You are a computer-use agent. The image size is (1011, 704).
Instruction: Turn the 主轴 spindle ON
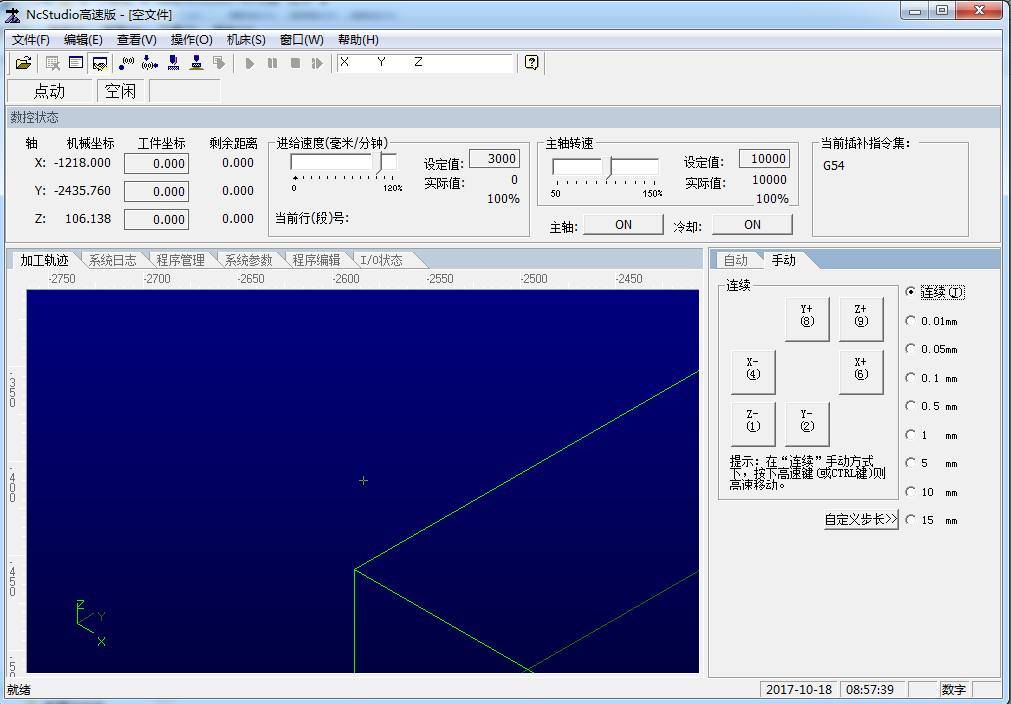click(x=622, y=223)
